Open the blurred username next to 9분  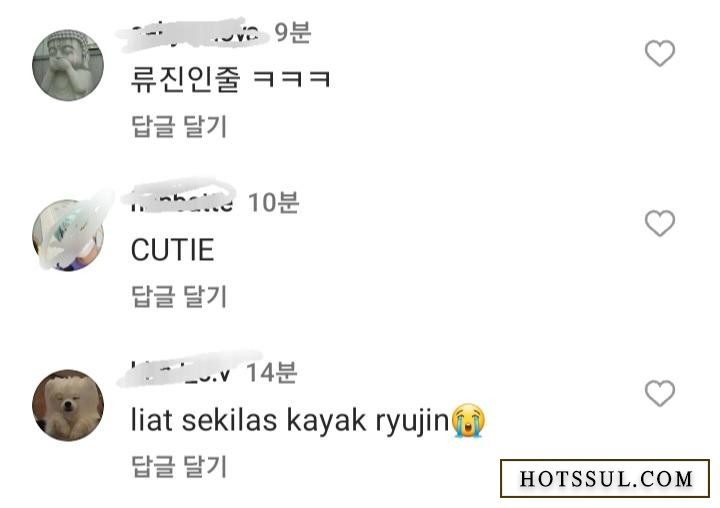195,33
